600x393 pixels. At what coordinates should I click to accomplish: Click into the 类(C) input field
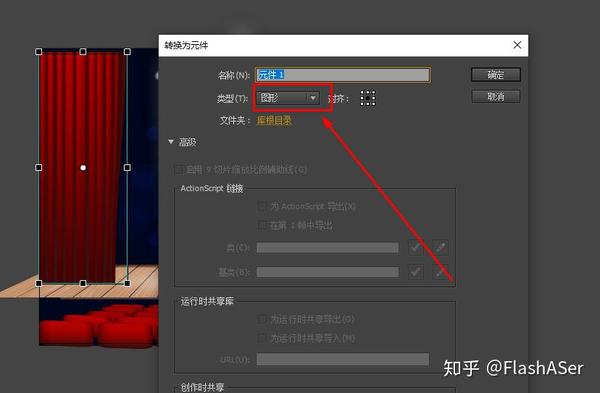(328, 248)
